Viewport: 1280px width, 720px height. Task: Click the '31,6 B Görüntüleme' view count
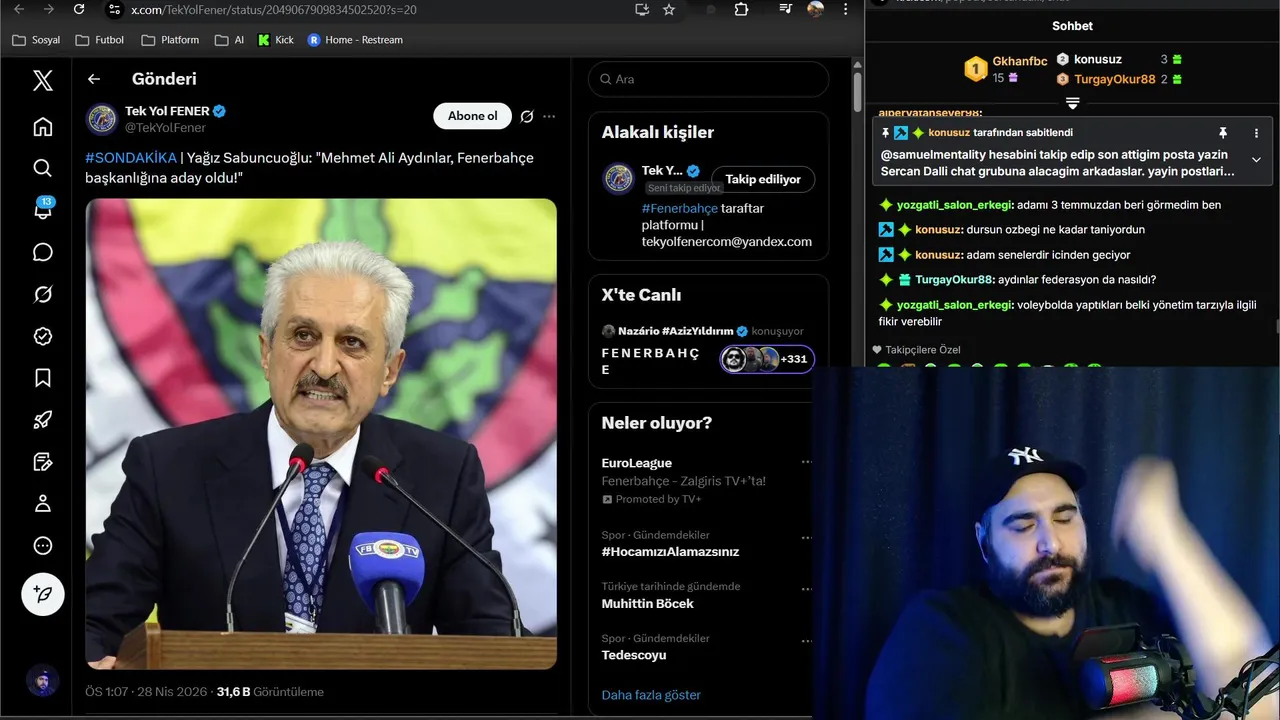270,692
